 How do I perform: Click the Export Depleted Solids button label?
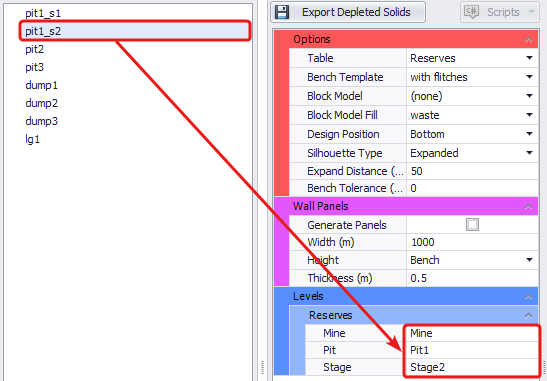356,12
